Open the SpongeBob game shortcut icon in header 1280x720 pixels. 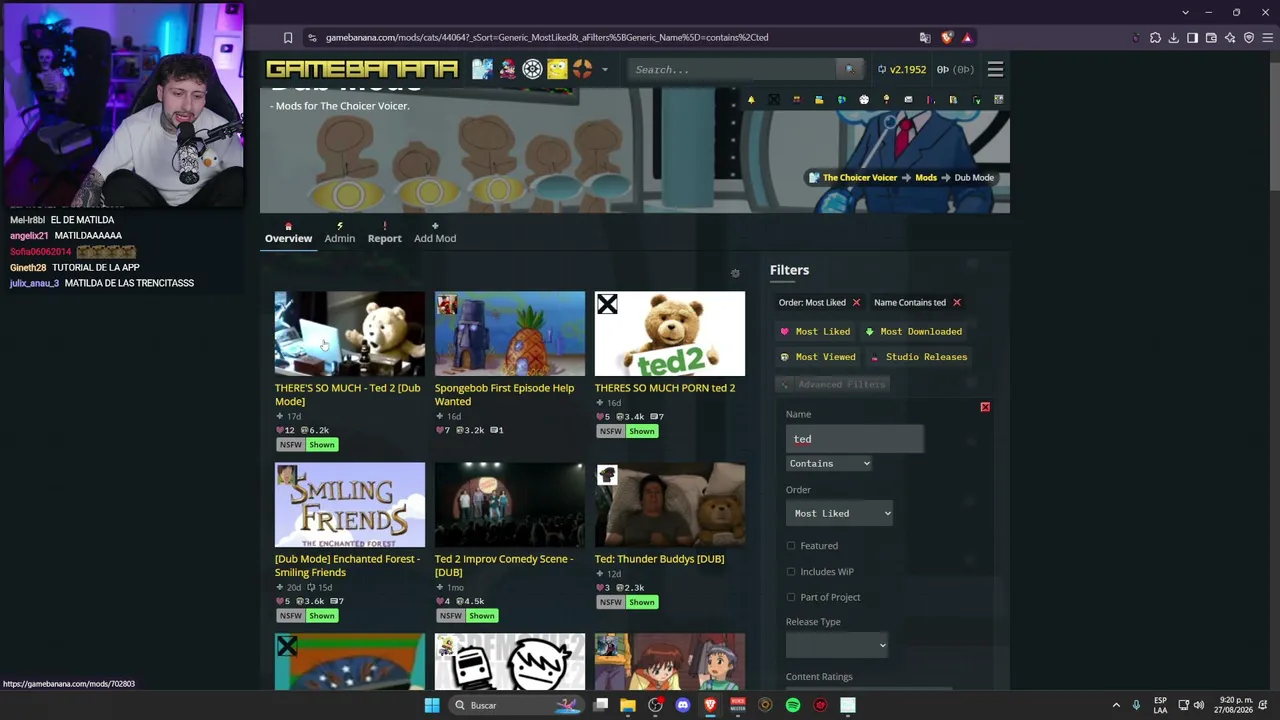[557, 69]
